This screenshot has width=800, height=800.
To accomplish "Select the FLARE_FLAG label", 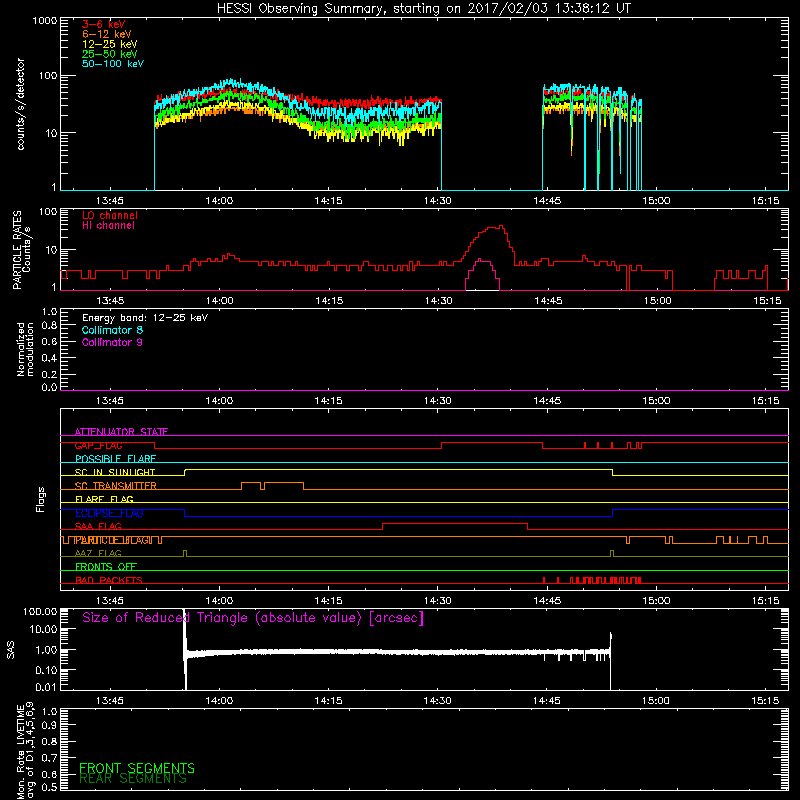I will pyautogui.click(x=104, y=499).
